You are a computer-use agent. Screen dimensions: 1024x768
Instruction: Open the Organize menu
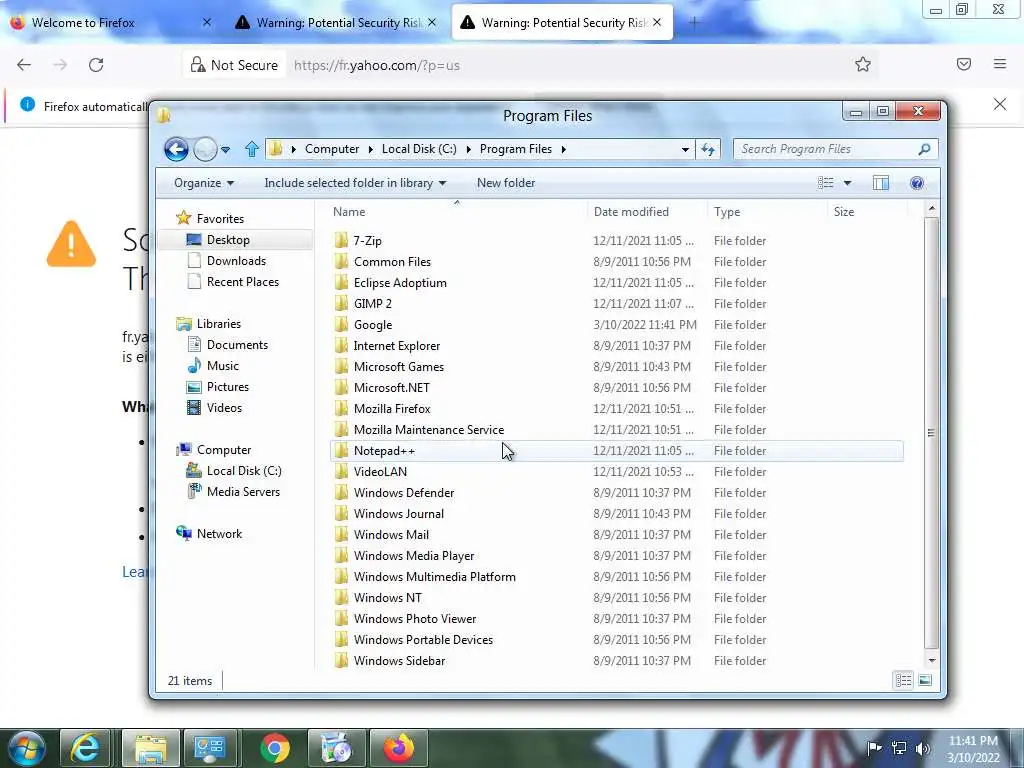click(204, 184)
